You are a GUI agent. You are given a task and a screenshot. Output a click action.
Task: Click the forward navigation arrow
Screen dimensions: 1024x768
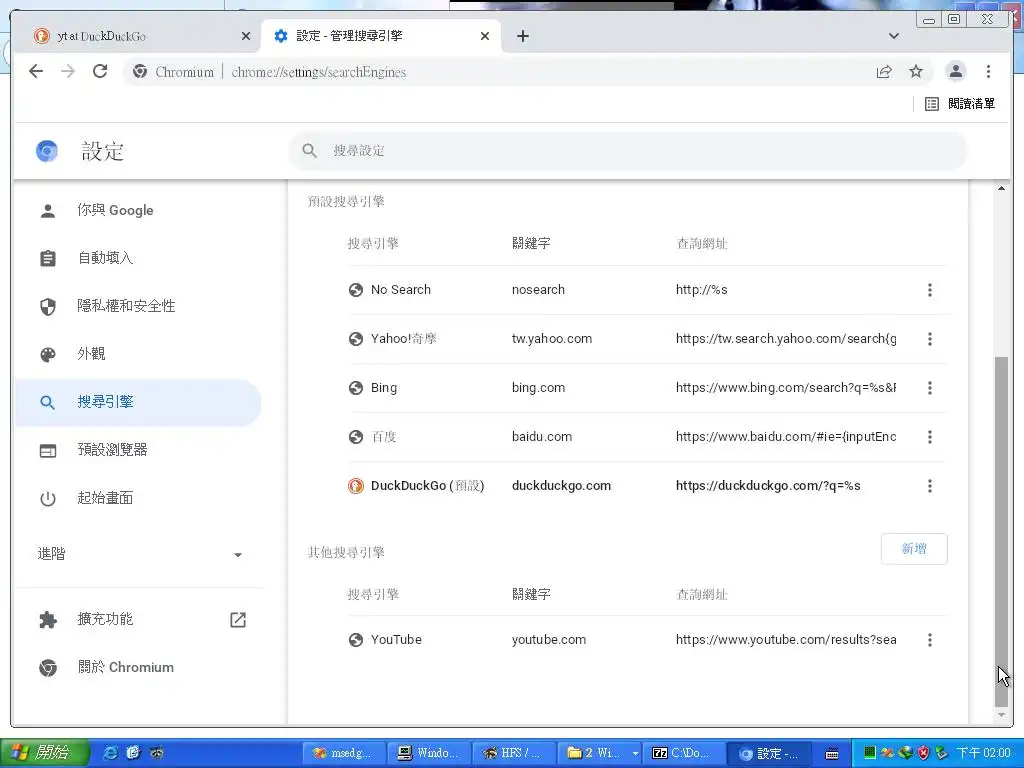68,71
